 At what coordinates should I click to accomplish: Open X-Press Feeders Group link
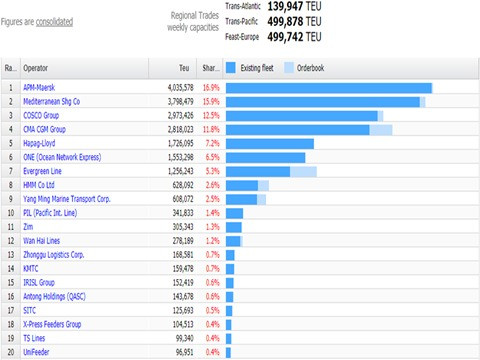pos(52,324)
